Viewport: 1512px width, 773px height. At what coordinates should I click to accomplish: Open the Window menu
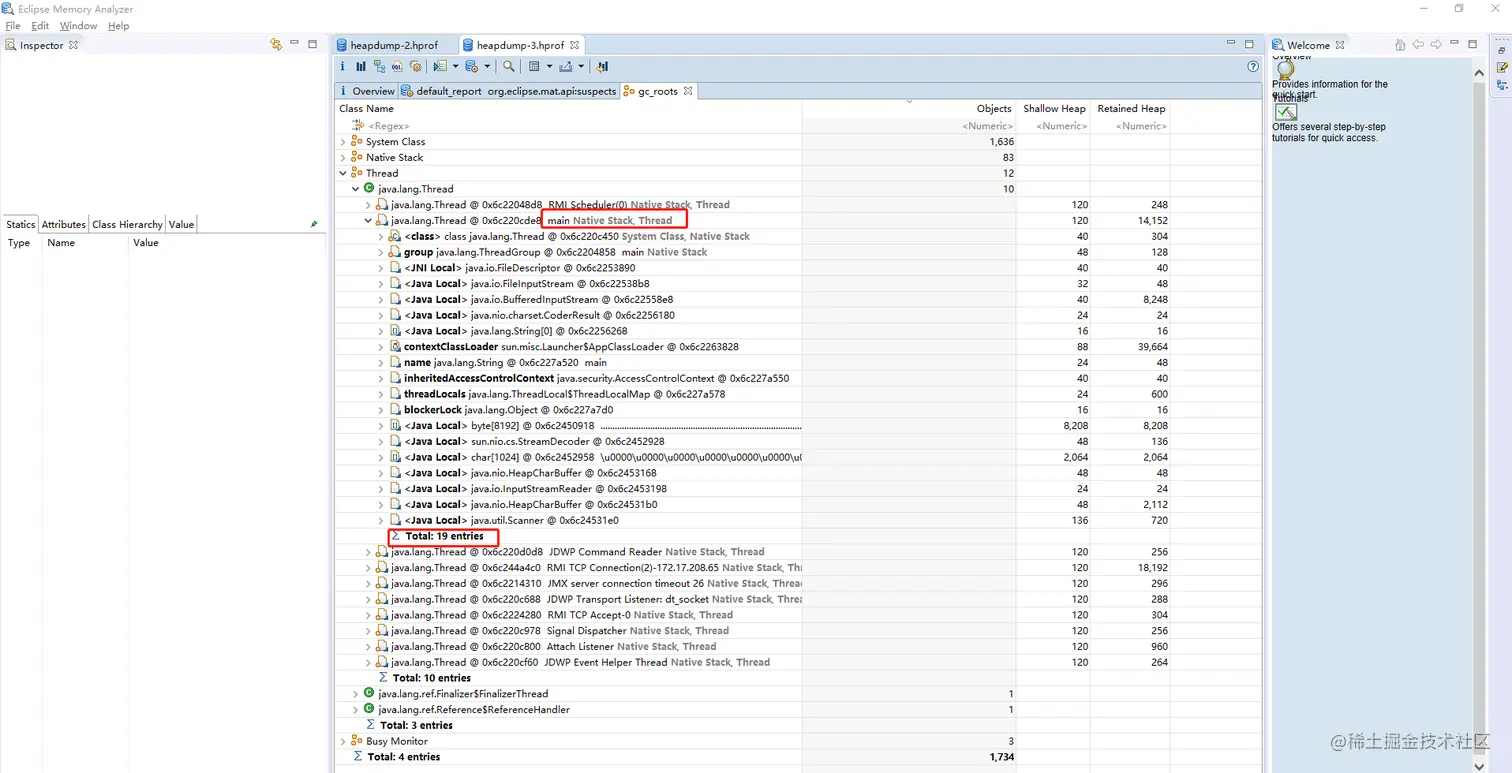point(78,26)
